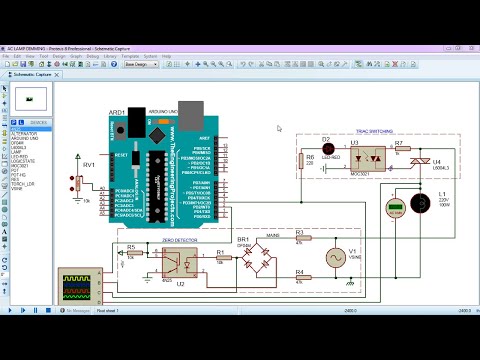This screenshot has width=480, height=360.
Task: Click the schematic overview thumbnail
Action: click(x=31, y=99)
